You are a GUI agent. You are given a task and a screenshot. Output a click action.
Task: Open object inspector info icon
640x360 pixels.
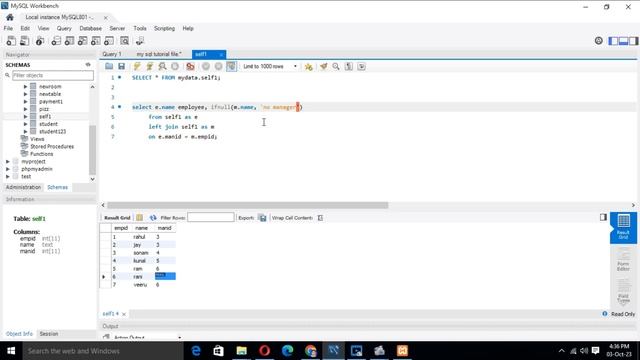[40, 41]
